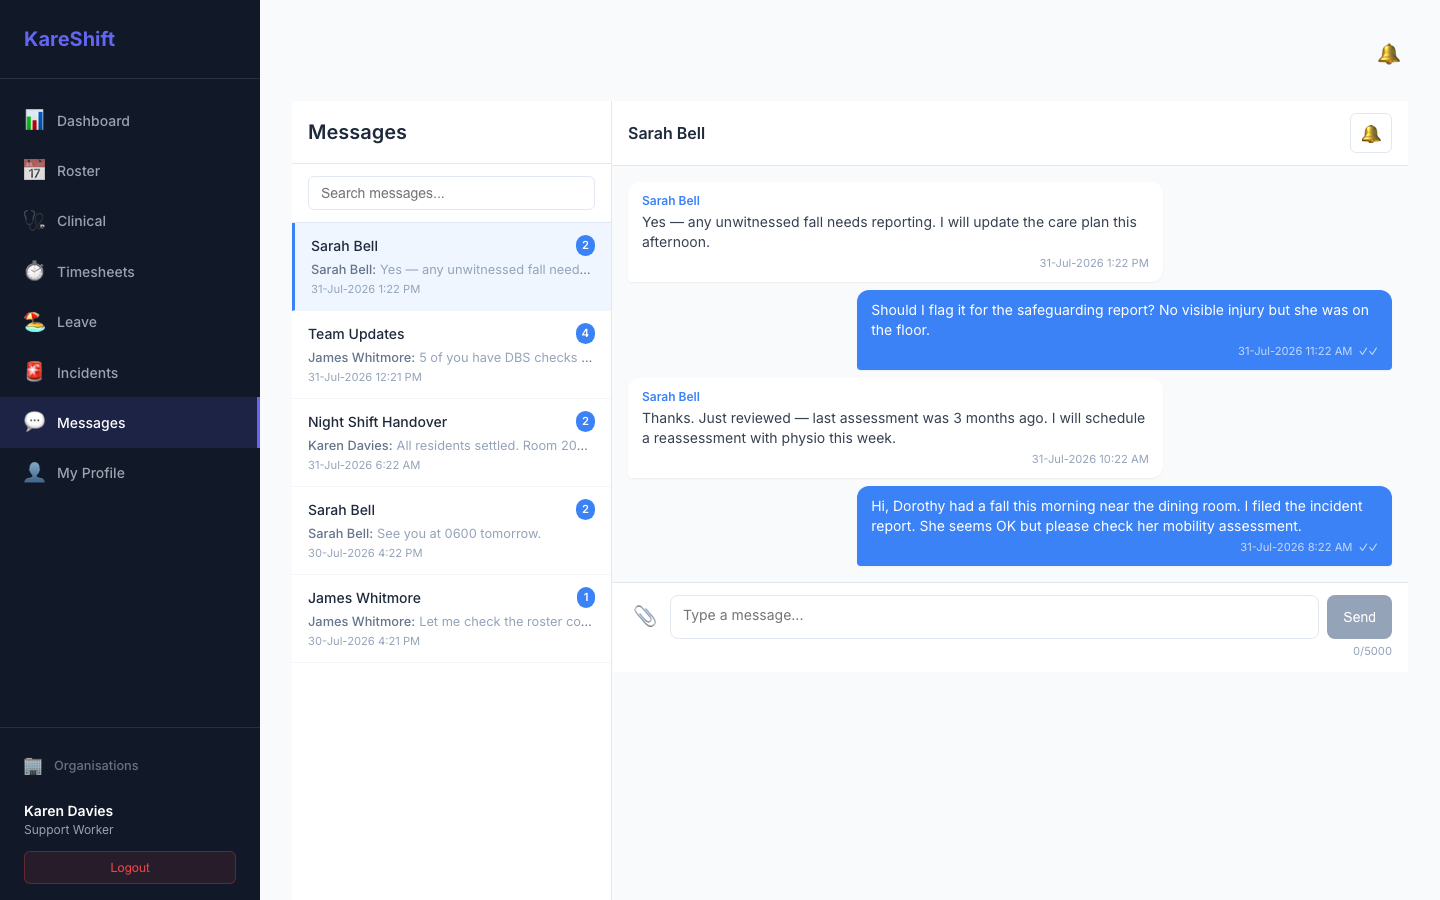Open the Night Shift Handover conversation

[452, 443]
